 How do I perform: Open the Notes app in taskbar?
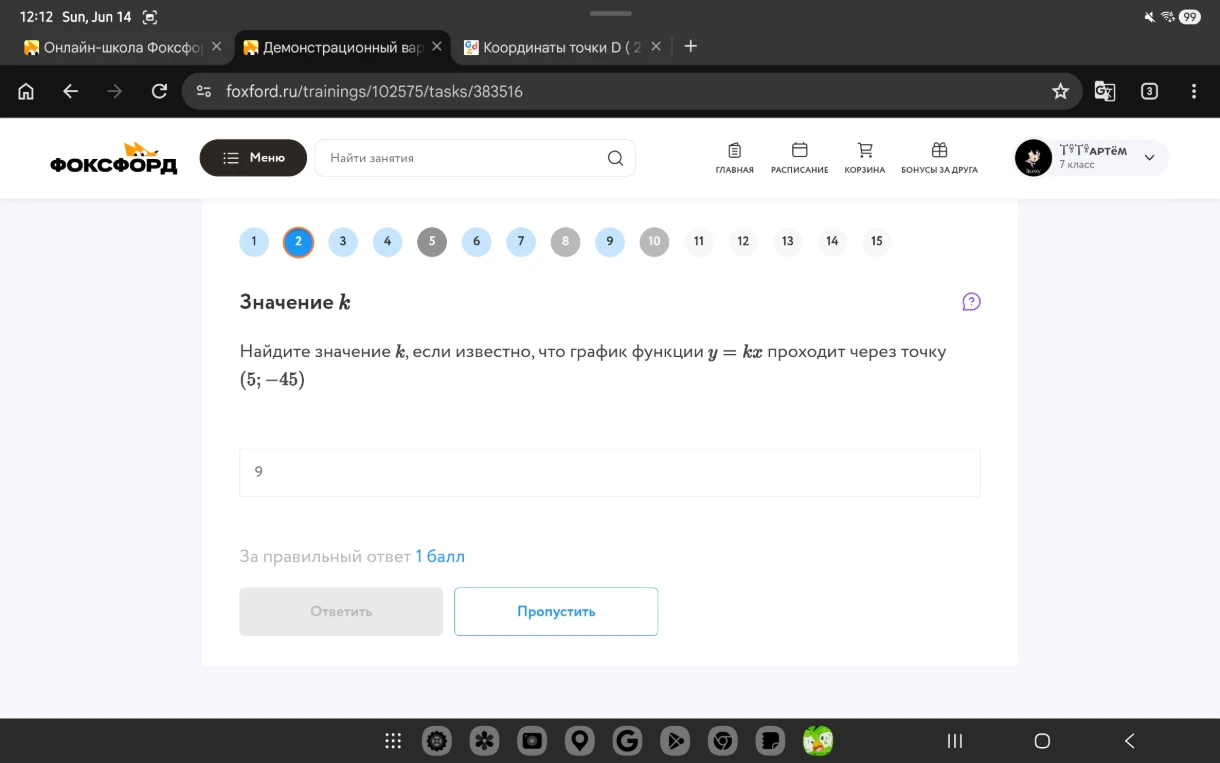pos(770,741)
